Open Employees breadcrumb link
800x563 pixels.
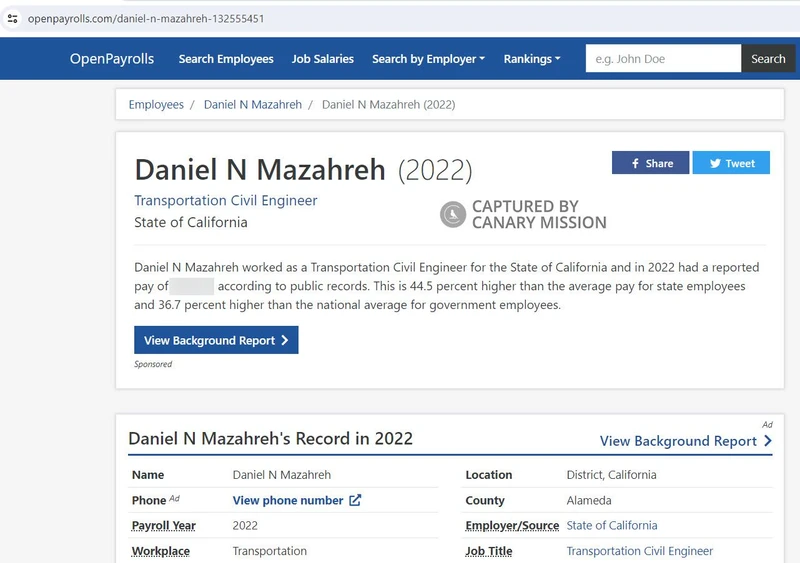point(156,105)
